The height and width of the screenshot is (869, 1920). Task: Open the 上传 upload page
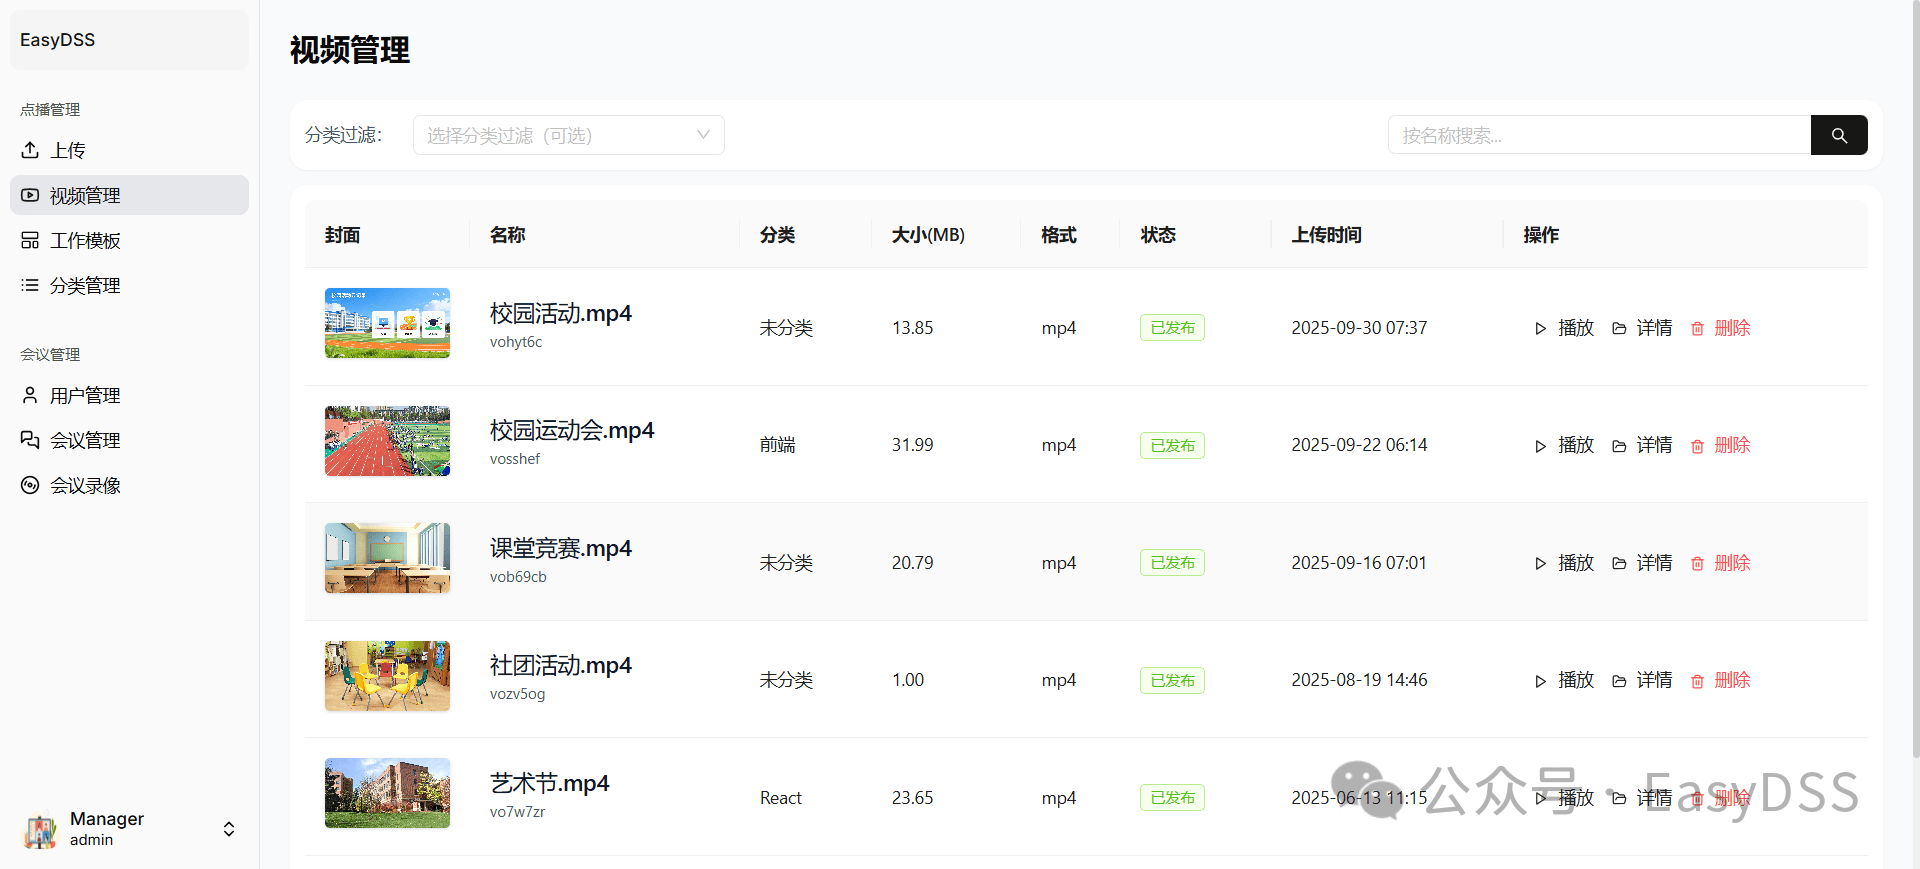pos(68,150)
